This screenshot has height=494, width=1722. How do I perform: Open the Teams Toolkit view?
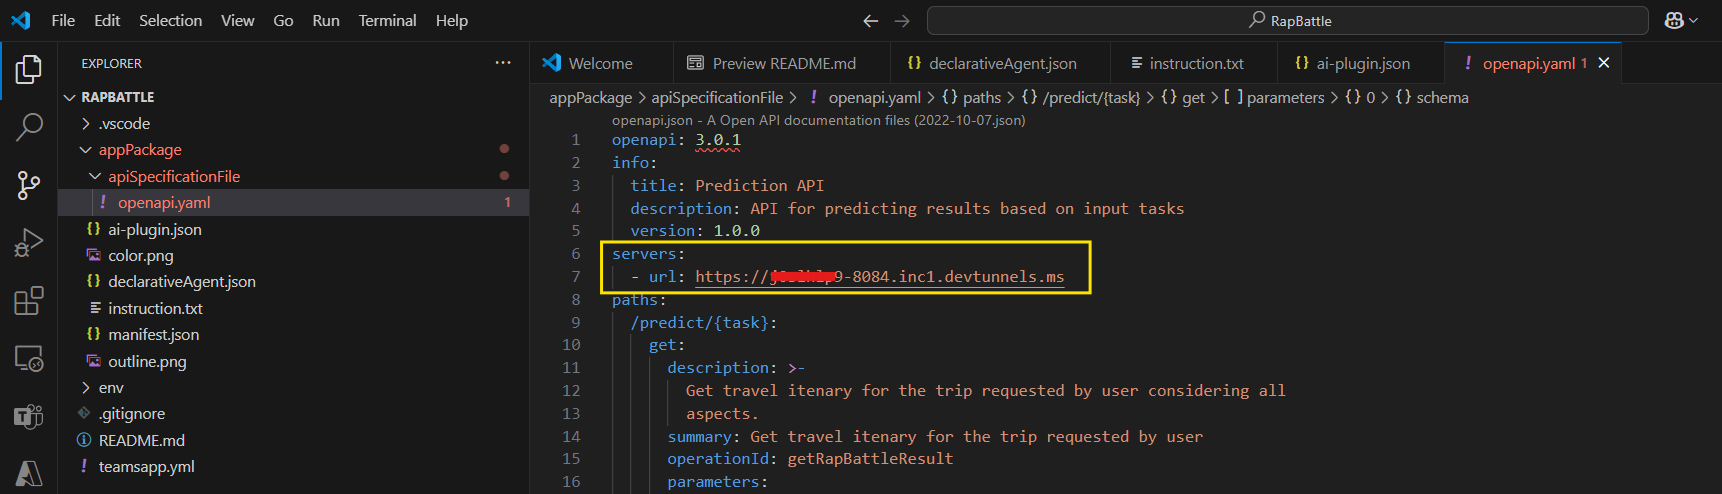click(29, 416)
